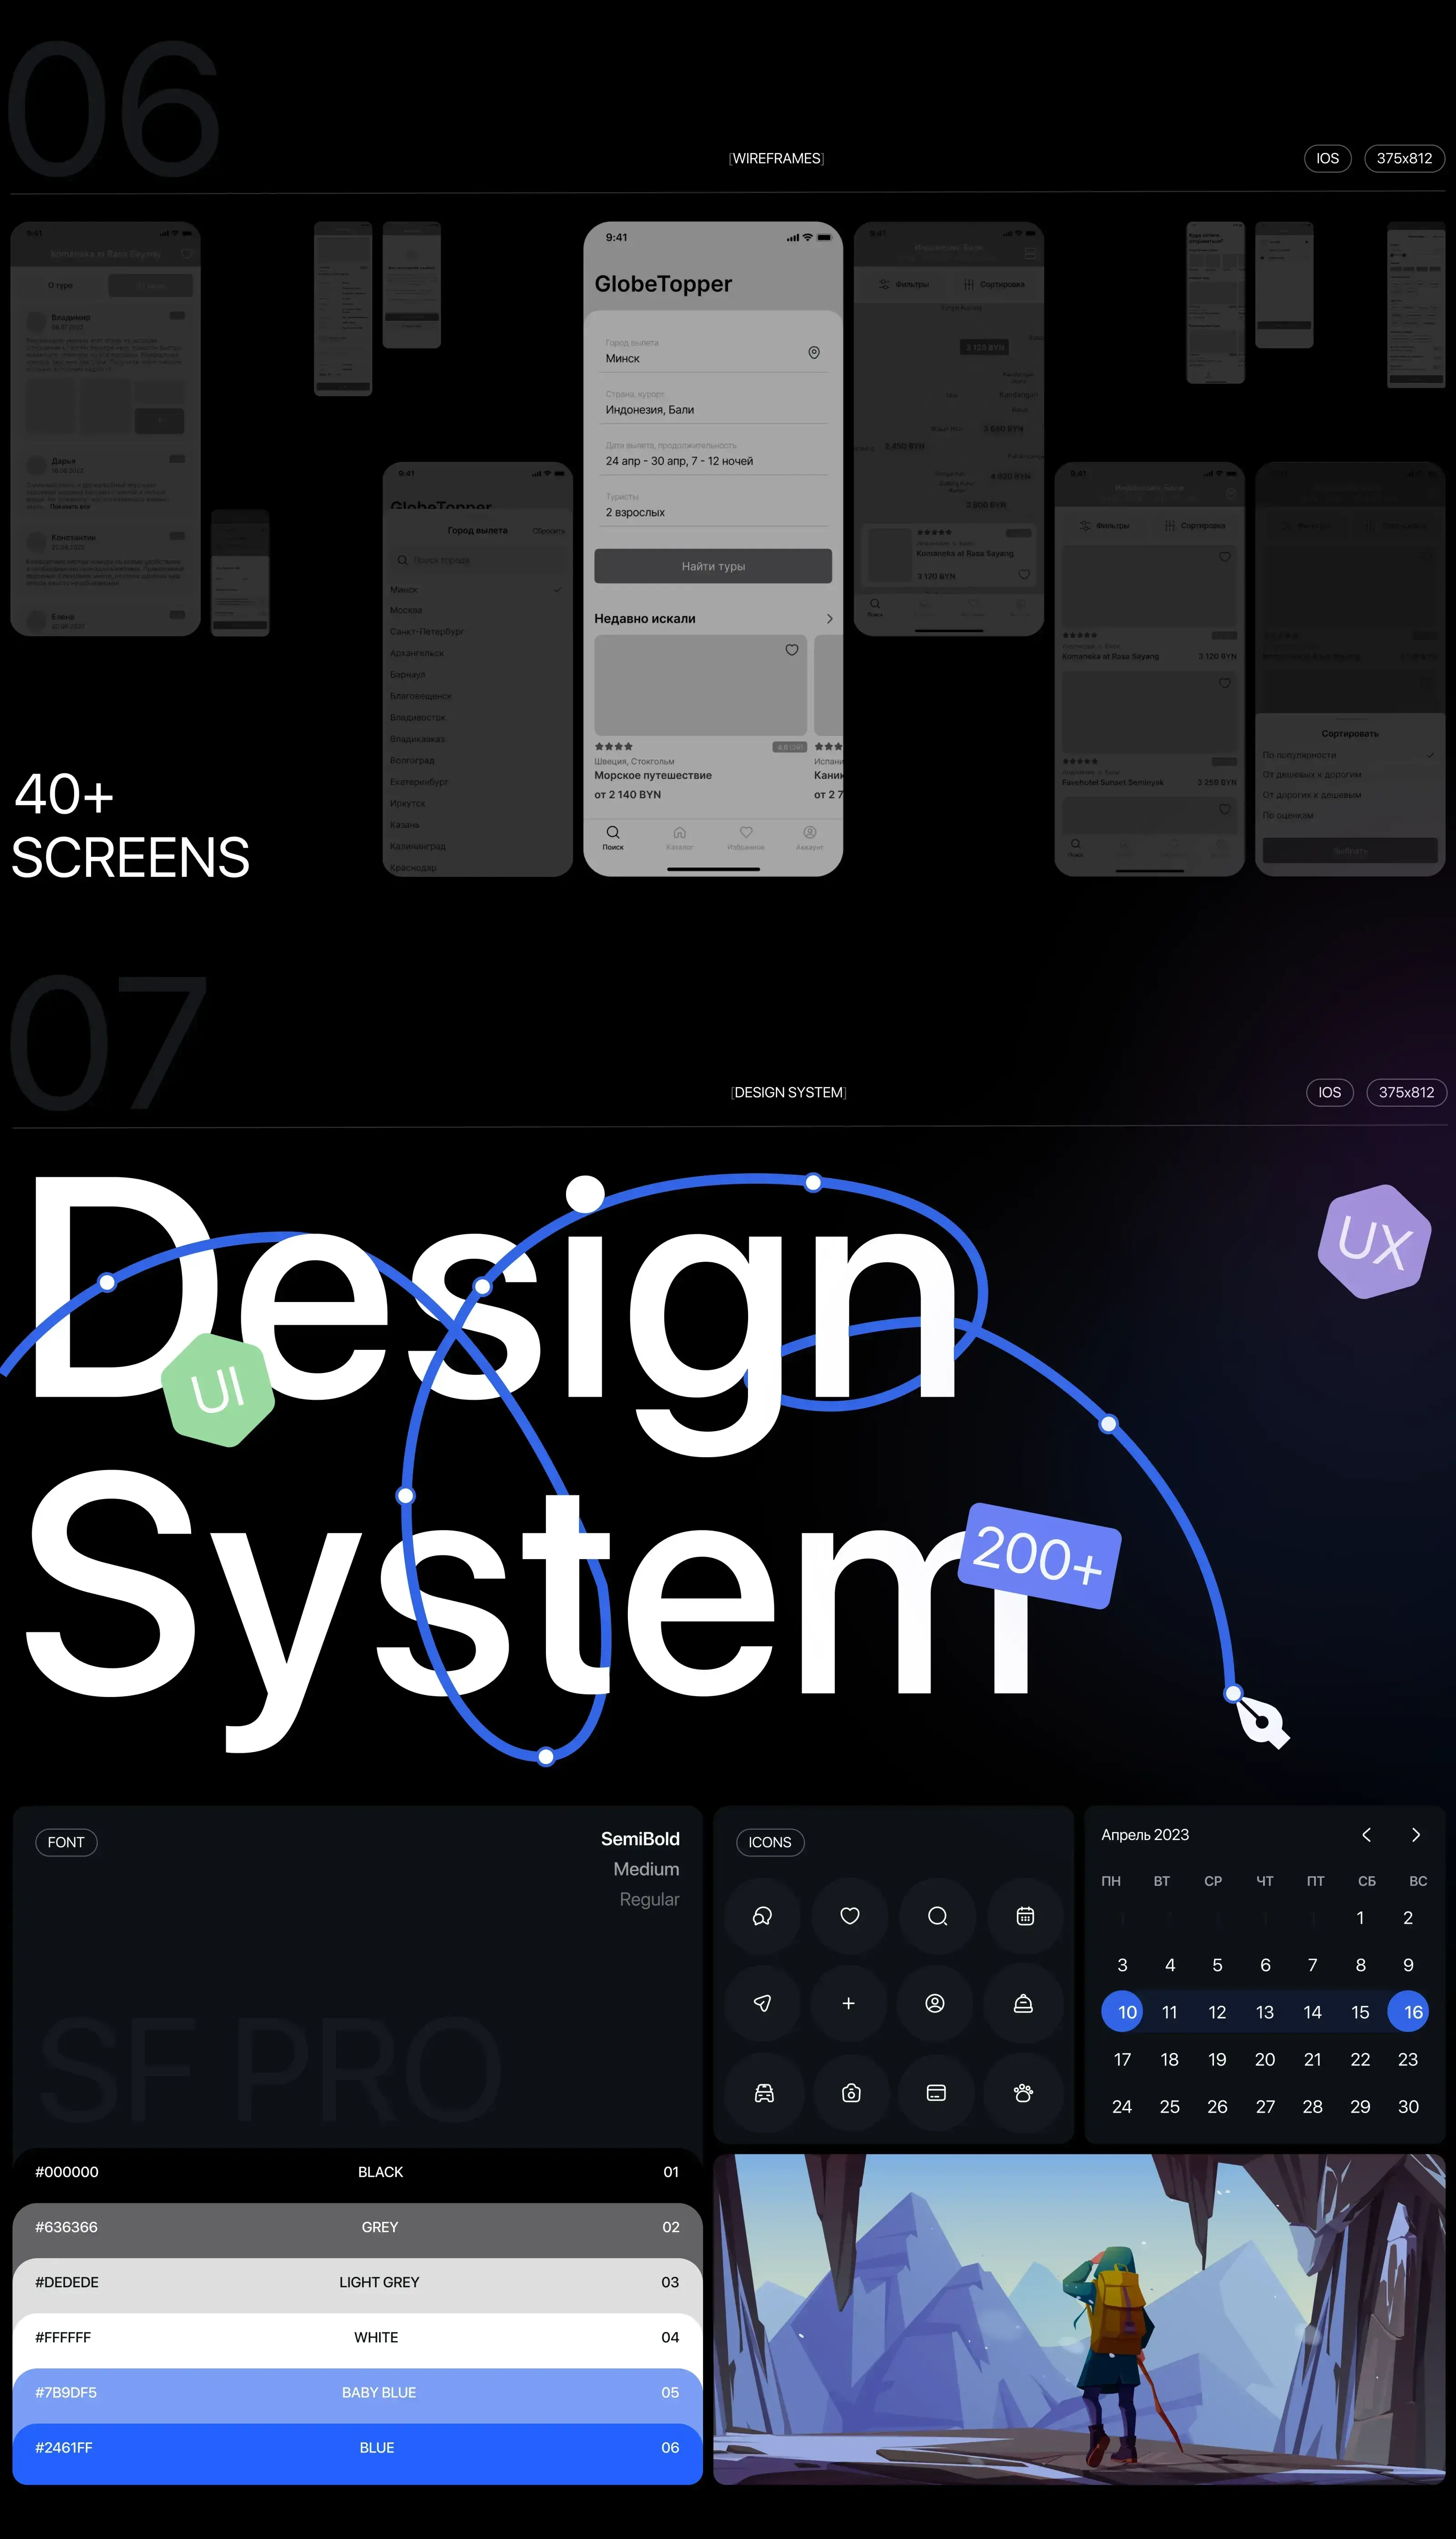Select the #DEDEDE LIGHT GREY color row
Image resolution: width=1456 pixels, height=2539 pixels.
[x=357, y=2282]
